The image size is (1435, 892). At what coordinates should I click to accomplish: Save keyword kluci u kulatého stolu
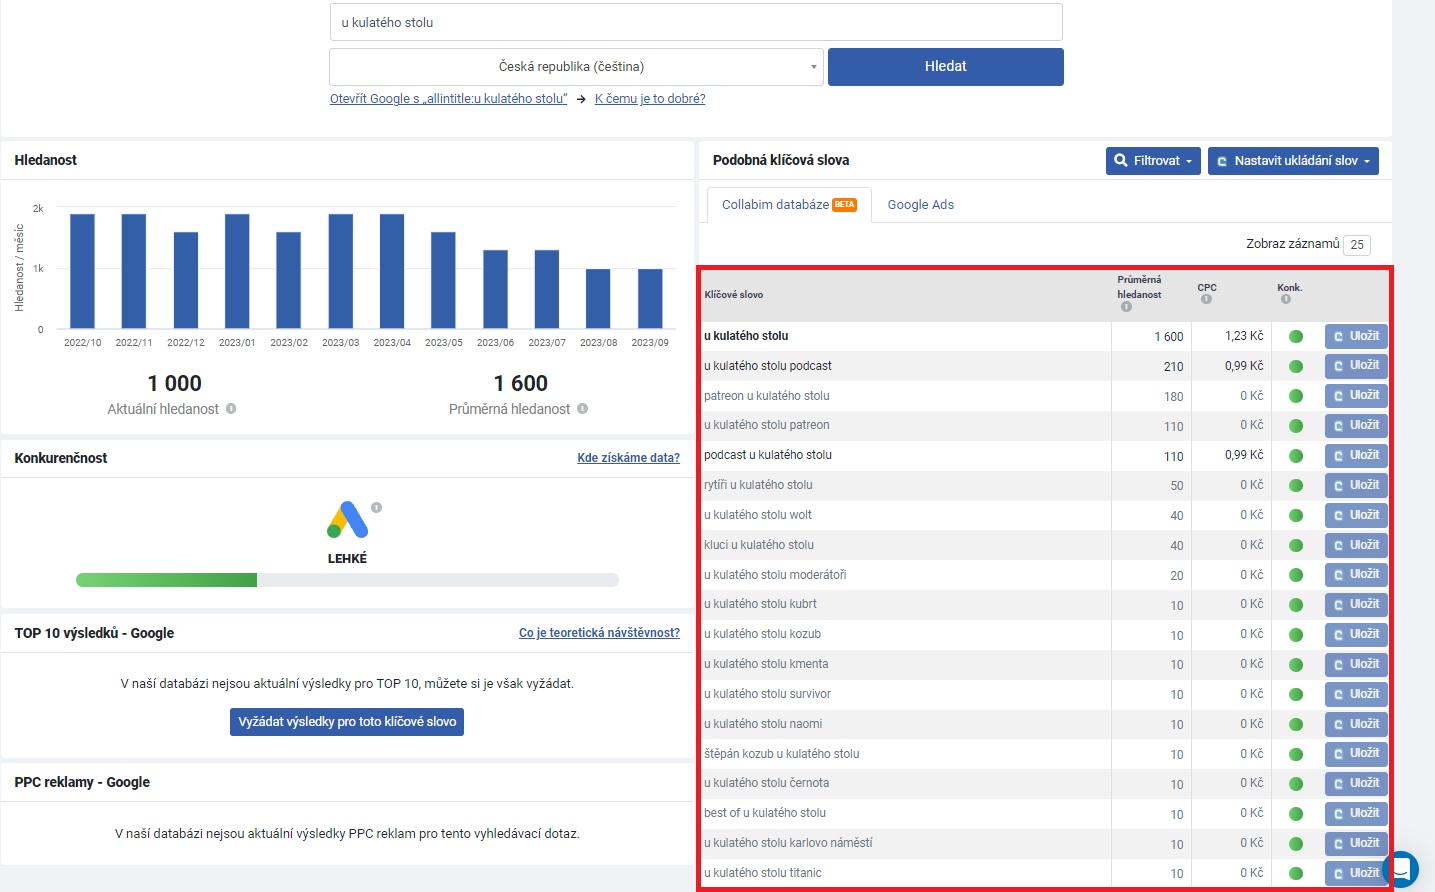coord(1356,546)
